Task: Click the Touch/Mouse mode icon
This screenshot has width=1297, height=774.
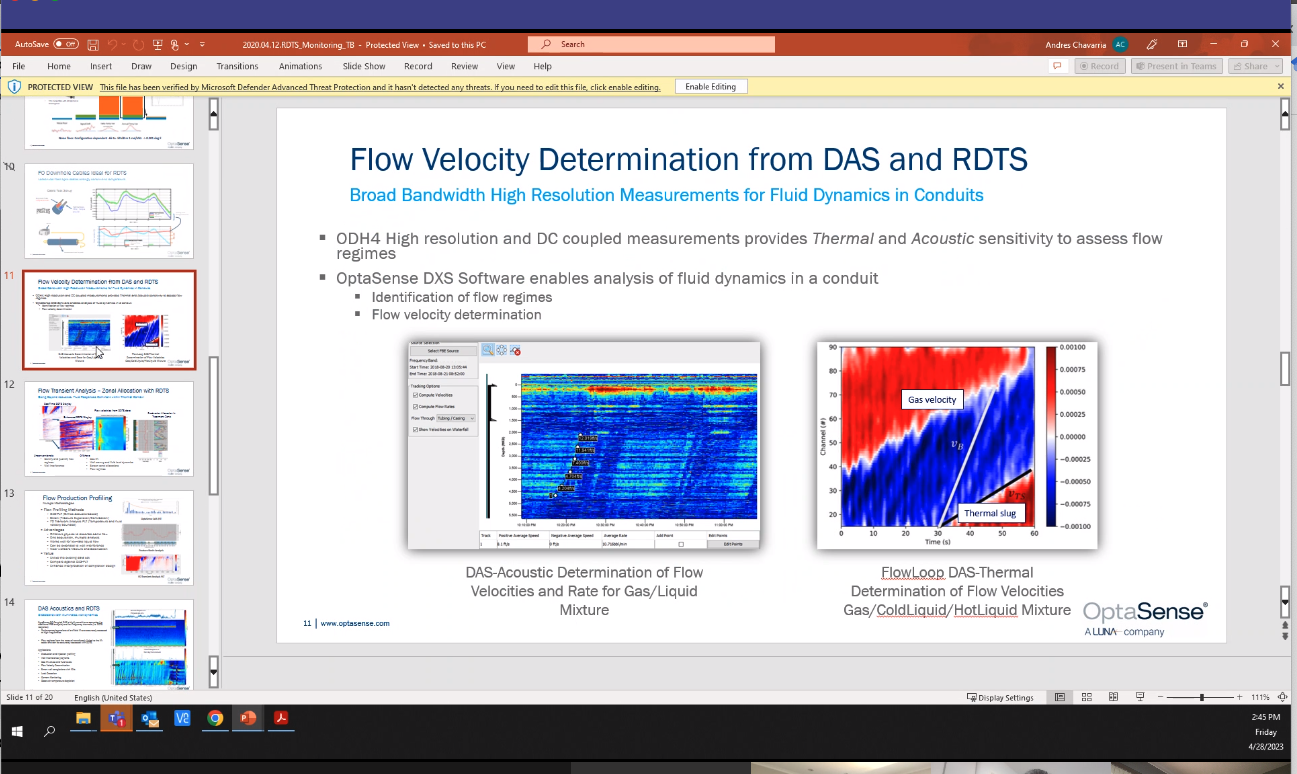Action: pyautogui.click(x=175, y=44)
